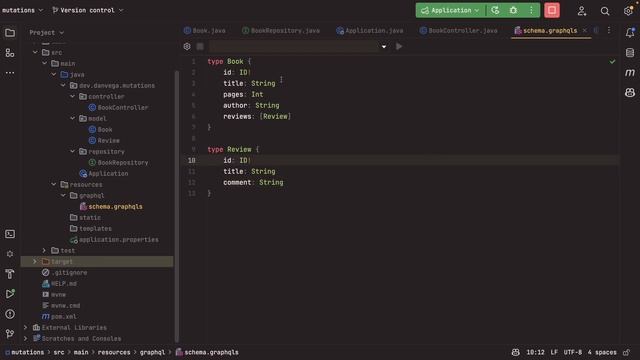
Task: Select application.properties file
Action: (119, 240)
